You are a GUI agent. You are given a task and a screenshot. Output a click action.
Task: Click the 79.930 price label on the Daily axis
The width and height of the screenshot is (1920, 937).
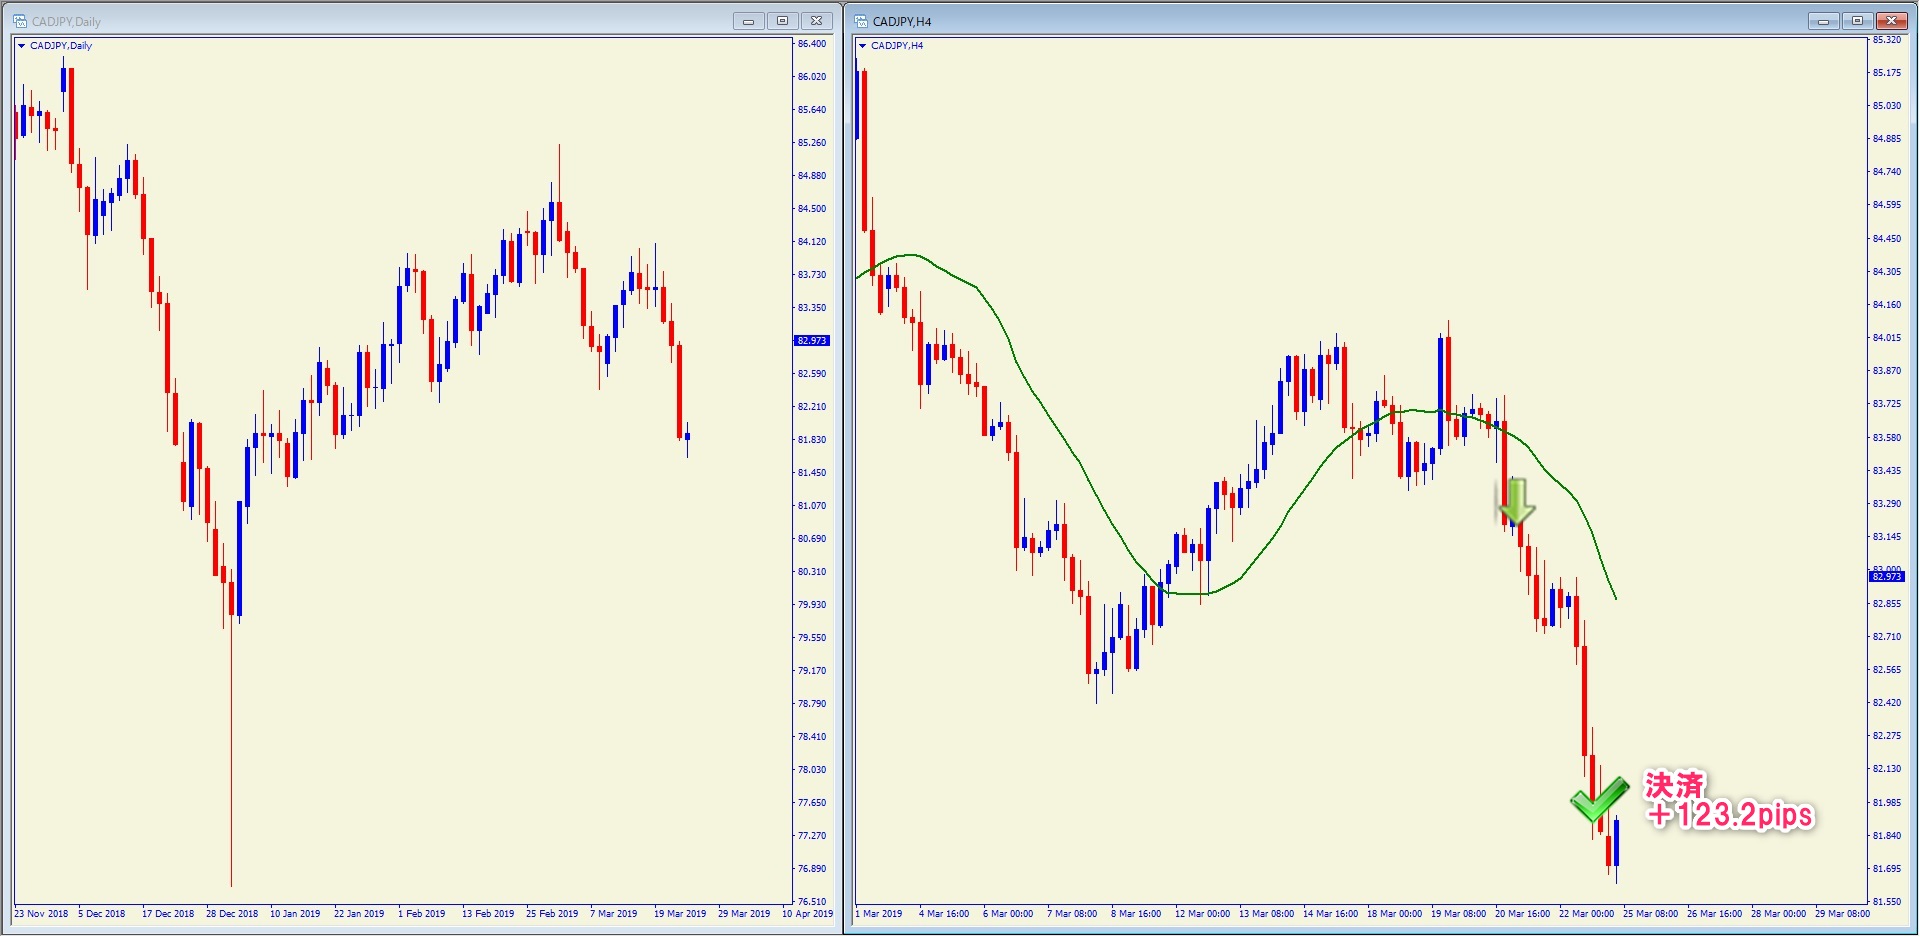pos(812,605)
